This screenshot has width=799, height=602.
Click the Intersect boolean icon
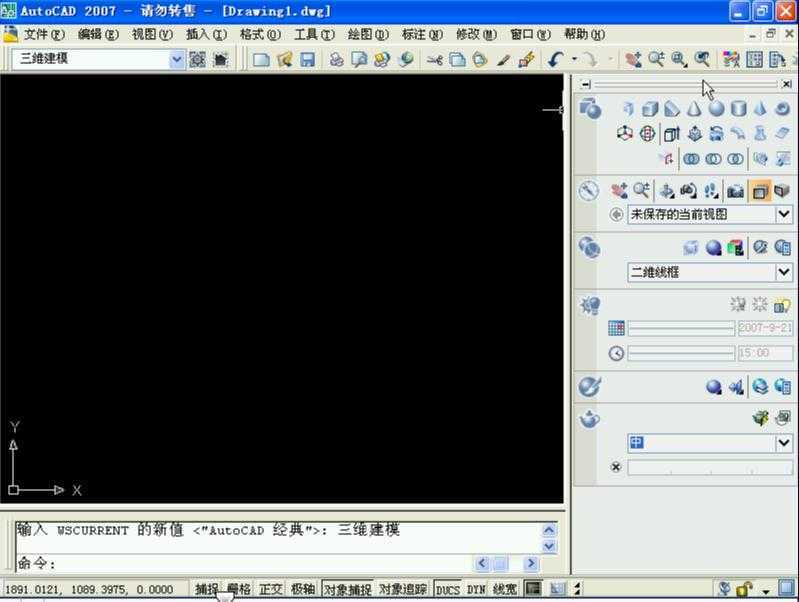pyautogui.click(x=735, y=160)
